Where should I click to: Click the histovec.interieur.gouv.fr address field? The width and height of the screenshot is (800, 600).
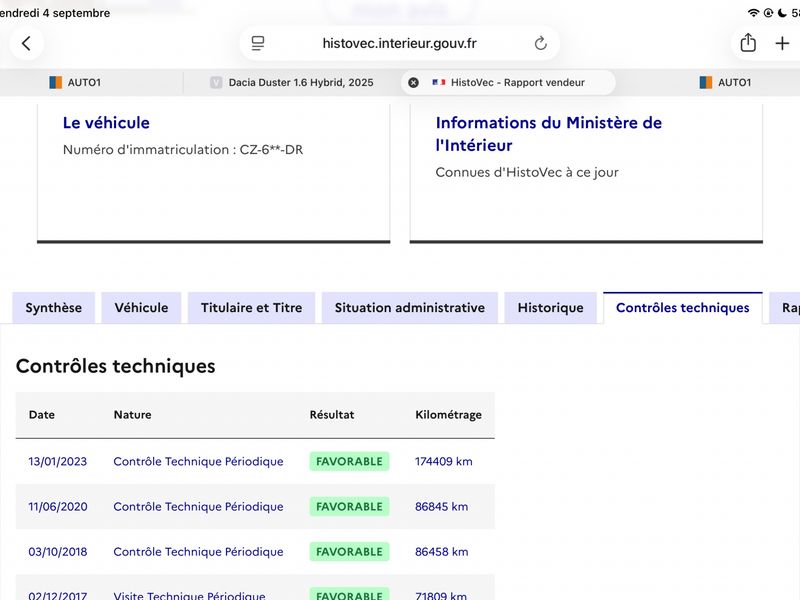(x=399, y=43)
